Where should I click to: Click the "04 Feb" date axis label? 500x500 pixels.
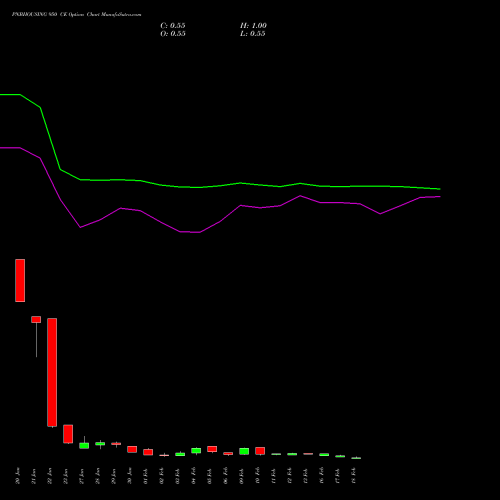pyautogui.click(x=194, y=476)
